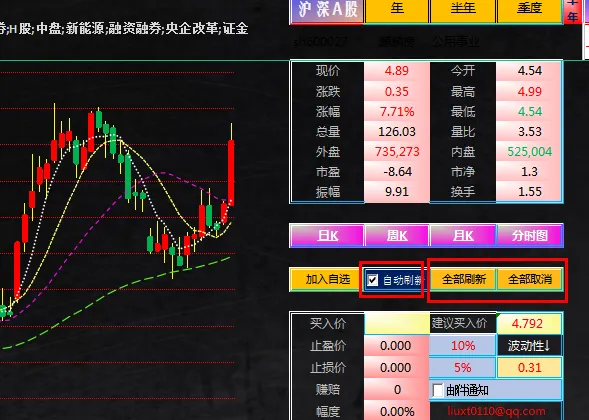
Task: Click the 幅度 value 0.00%
Action: [x=396, y=411]
